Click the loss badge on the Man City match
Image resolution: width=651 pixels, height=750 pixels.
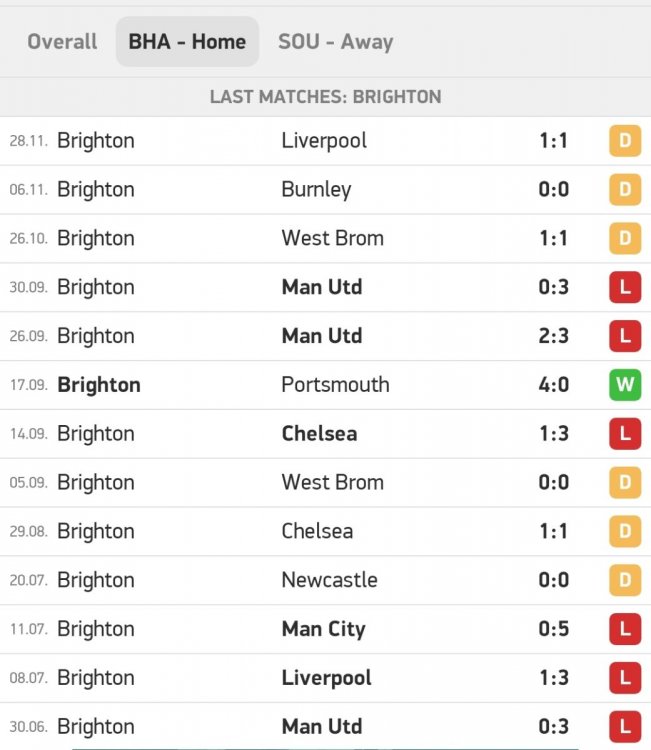(625, 630)
